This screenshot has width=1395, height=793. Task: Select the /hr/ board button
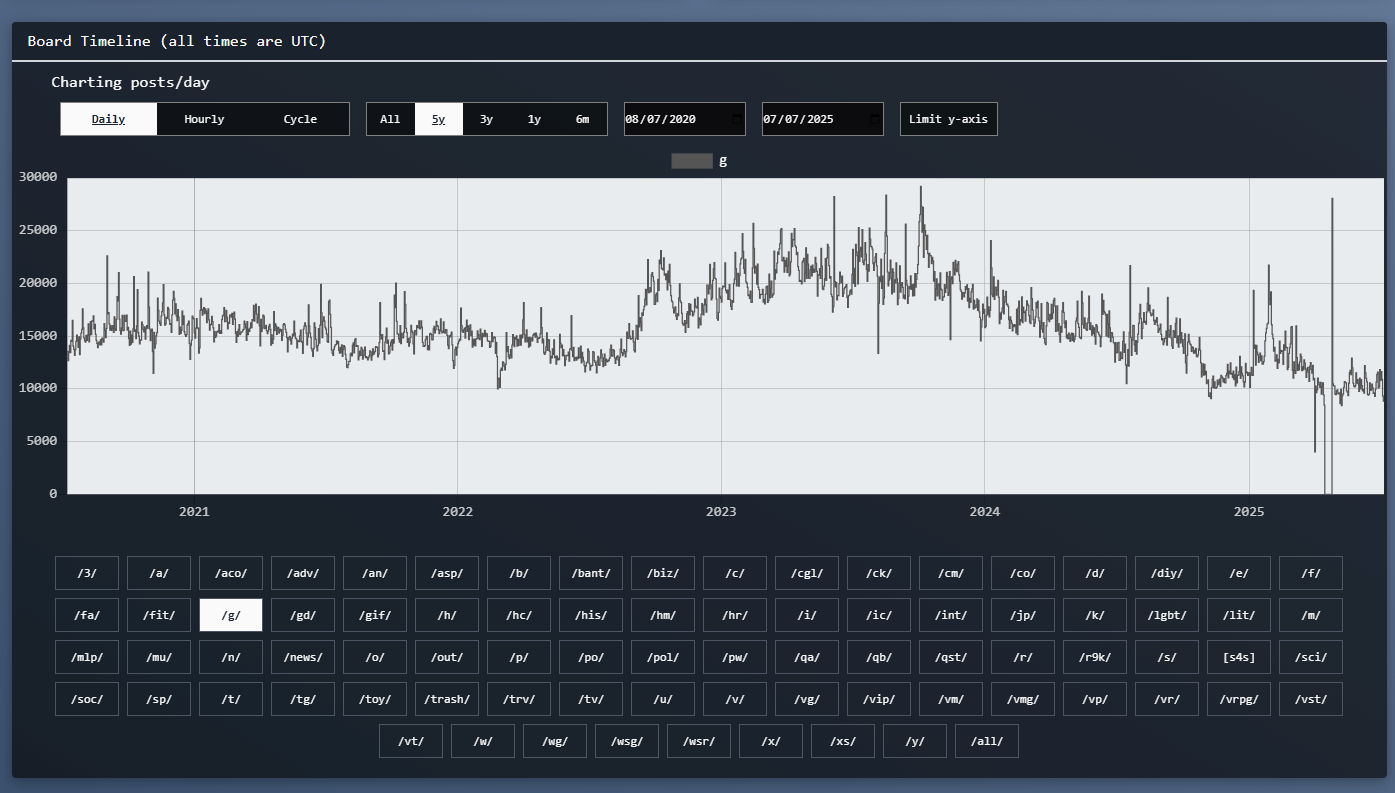[x=735, y=615]
